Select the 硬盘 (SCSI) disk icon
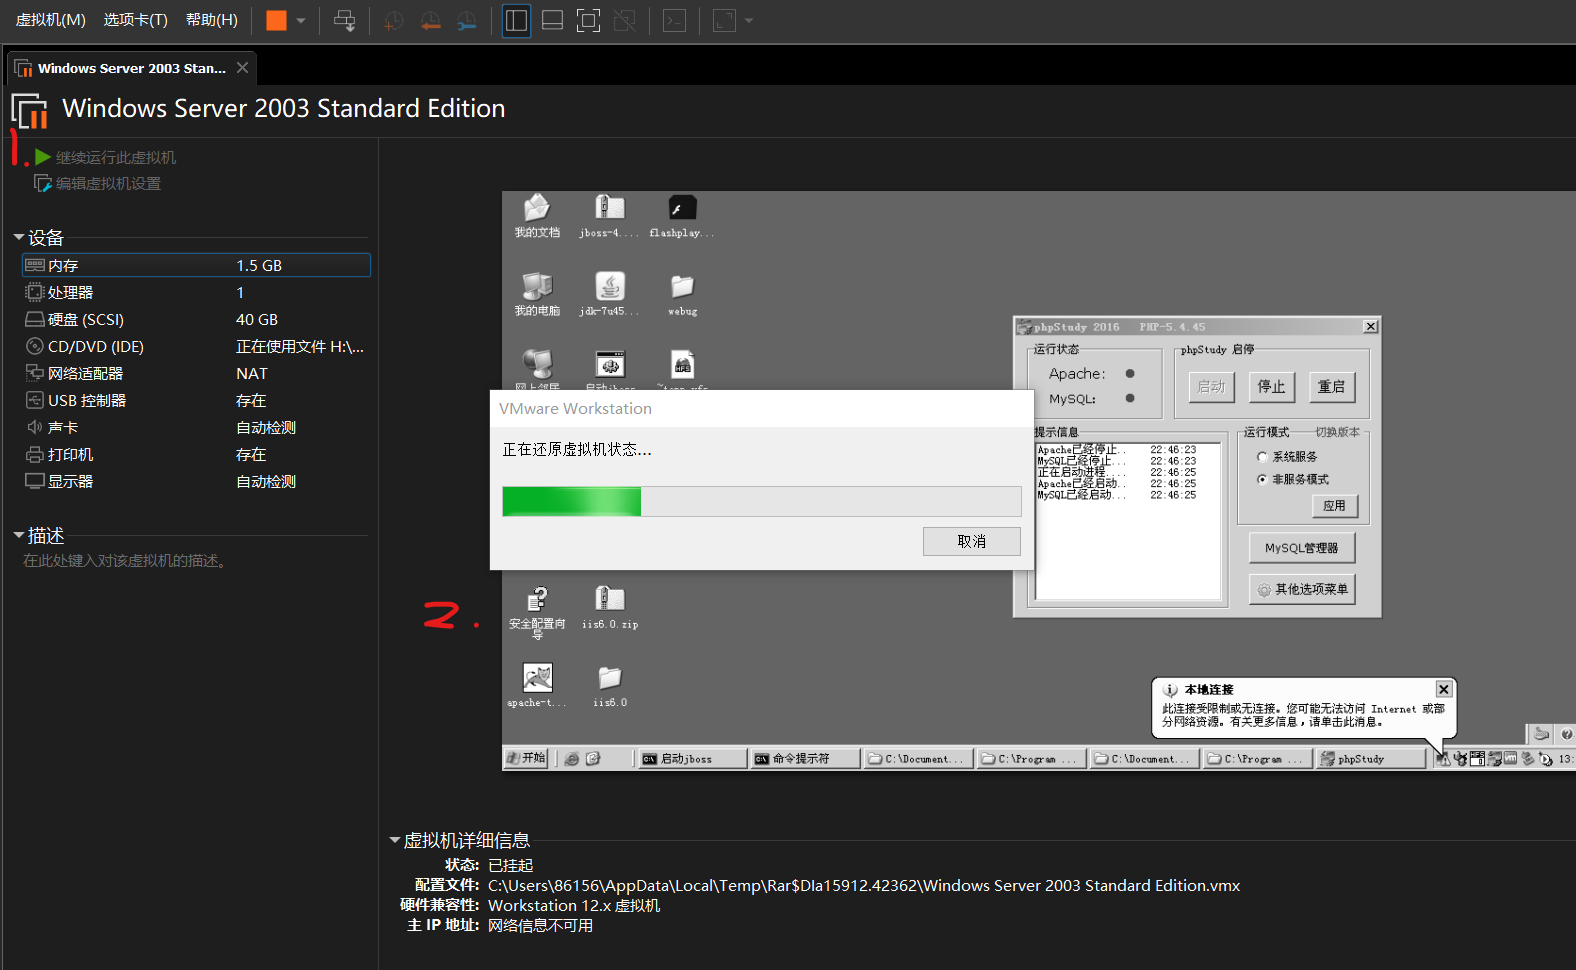Screen dimensions: 1576x970 pos(35,319)
